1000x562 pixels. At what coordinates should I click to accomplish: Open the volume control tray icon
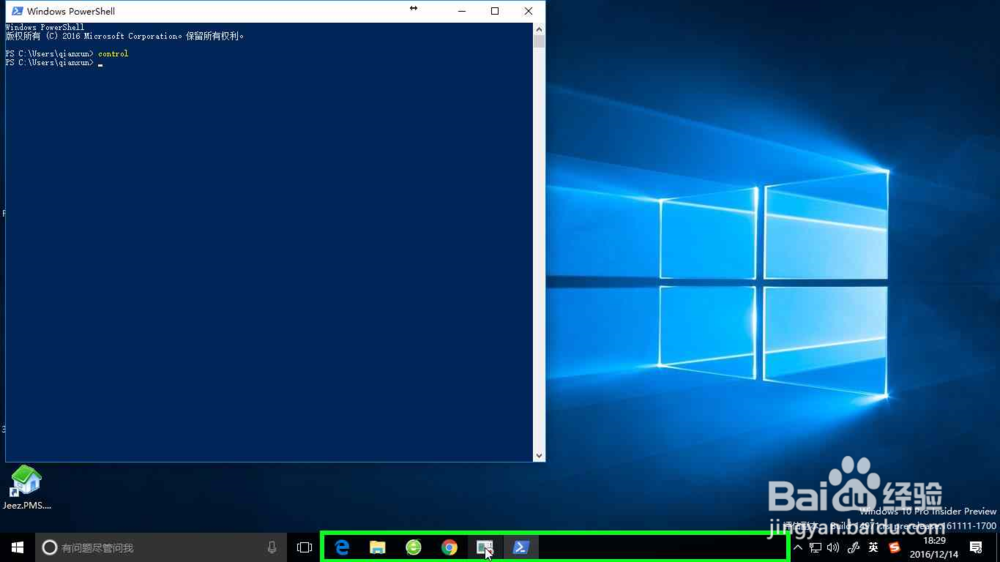pos(833,547)
